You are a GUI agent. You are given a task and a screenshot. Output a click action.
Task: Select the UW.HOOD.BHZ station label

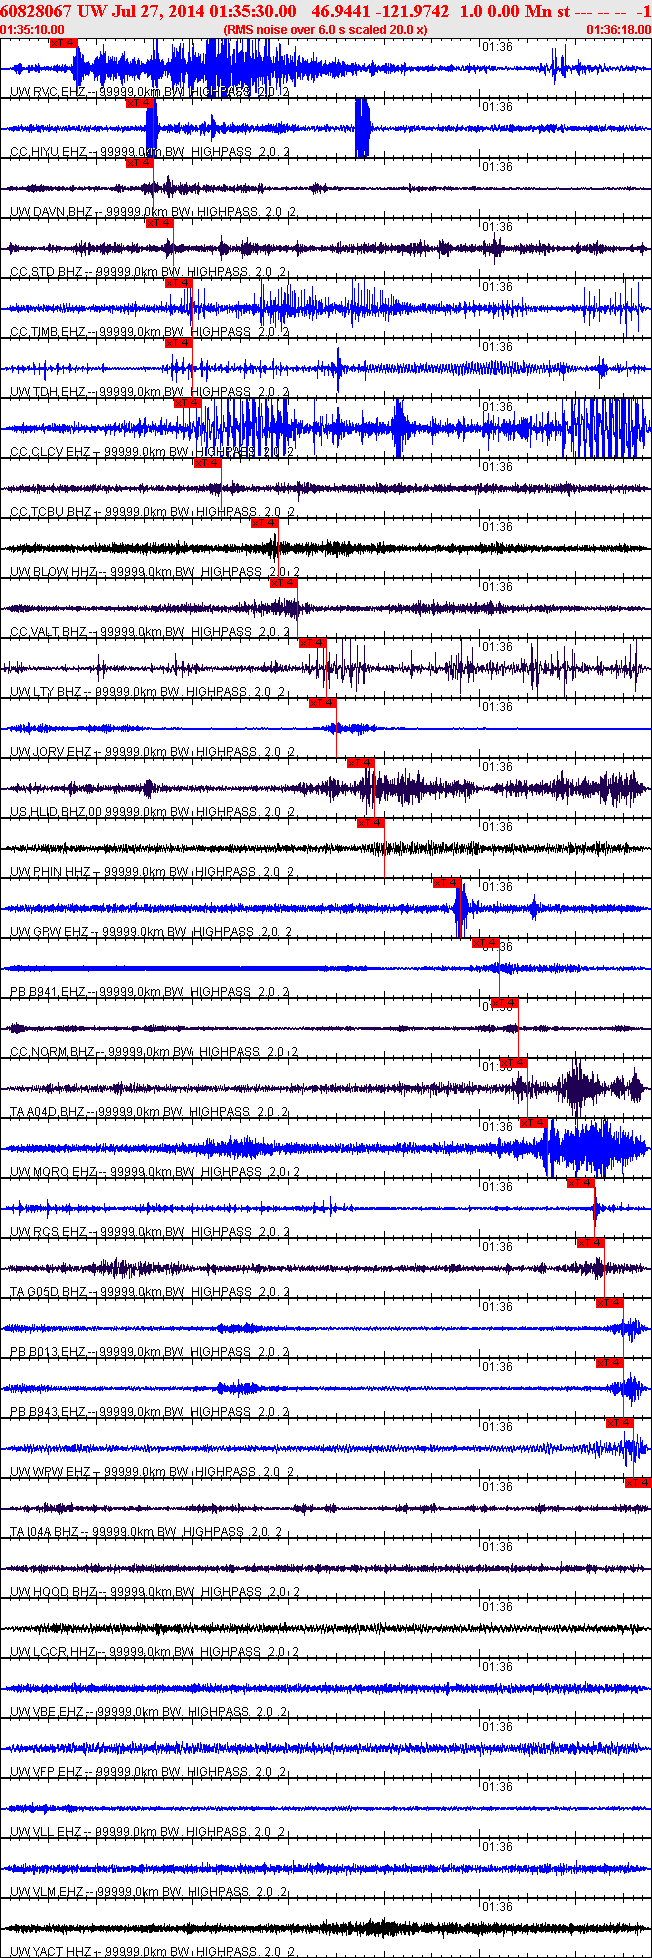[54, 1591]
